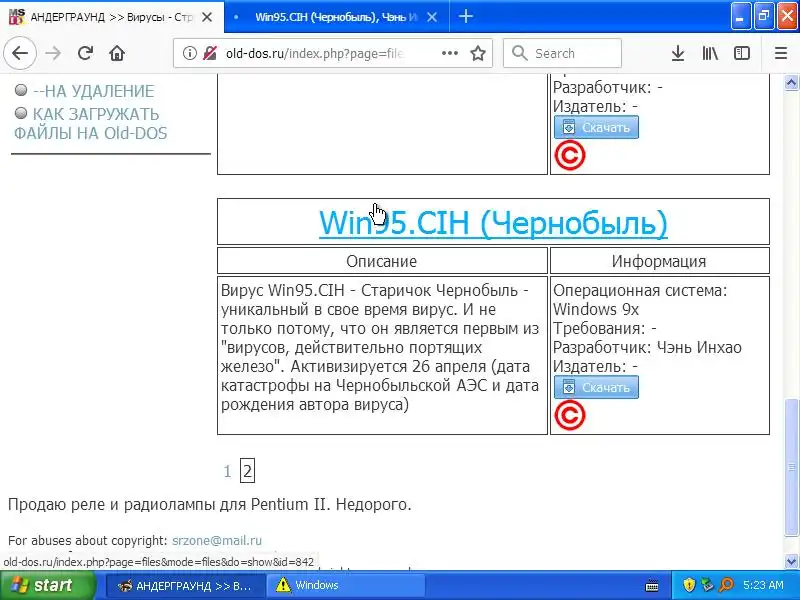Open a new browser tab

[465, 16]
